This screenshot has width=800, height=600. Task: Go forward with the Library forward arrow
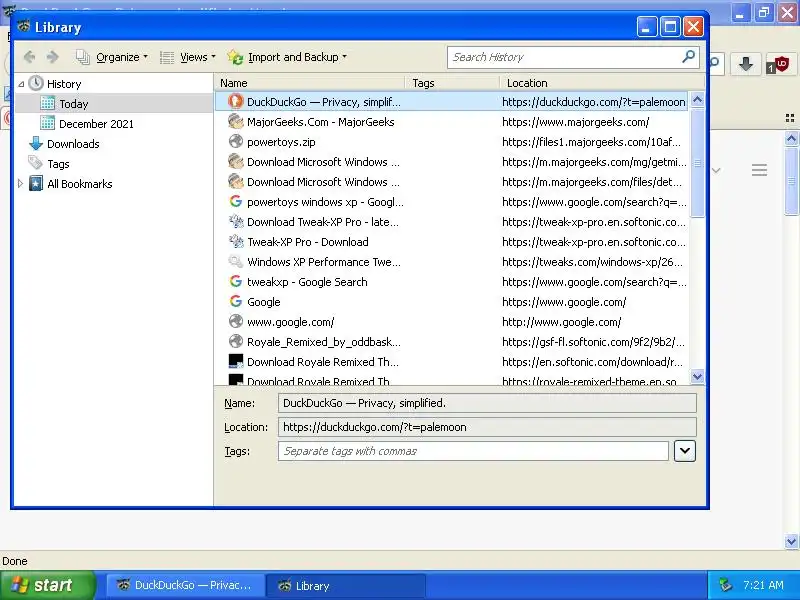tap(52, 57)
